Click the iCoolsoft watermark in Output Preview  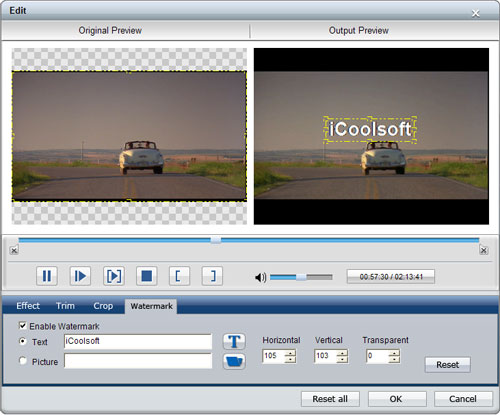[x=370, y=129]
